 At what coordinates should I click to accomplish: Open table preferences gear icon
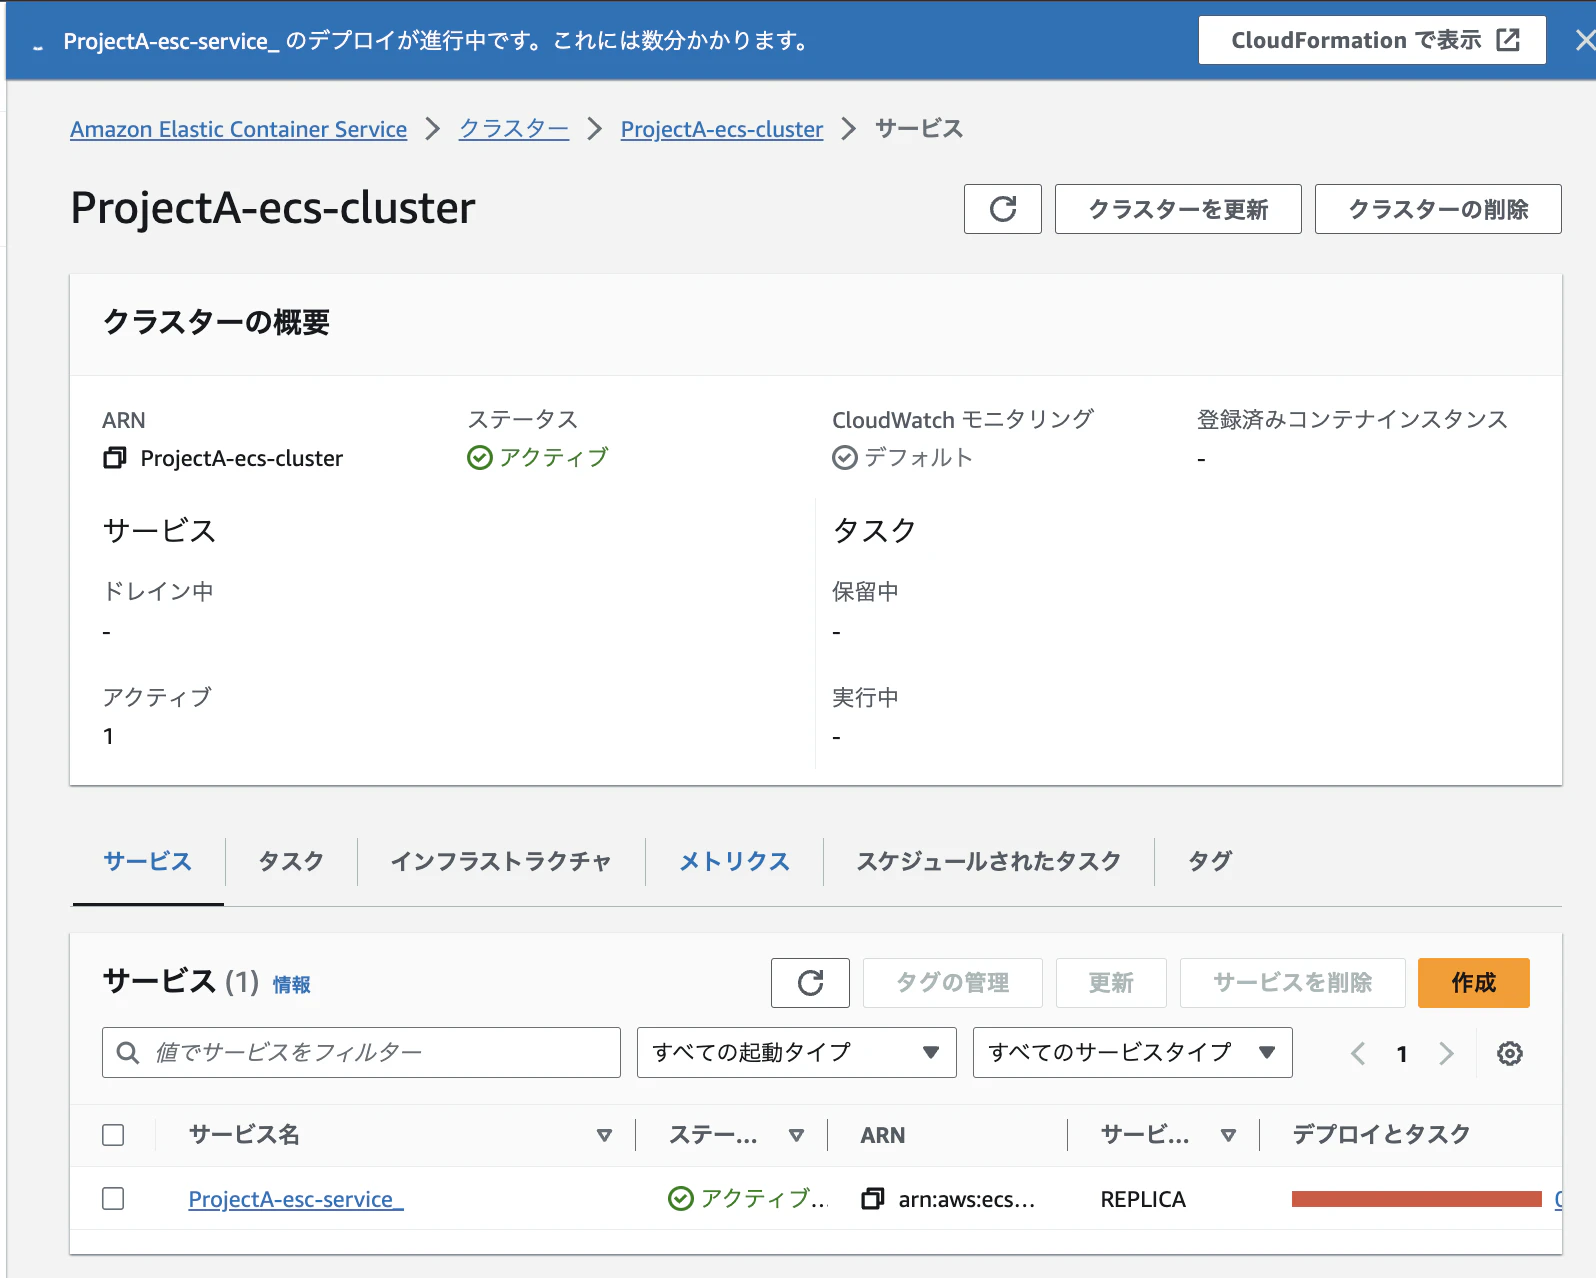[x=1510, y=1053]
